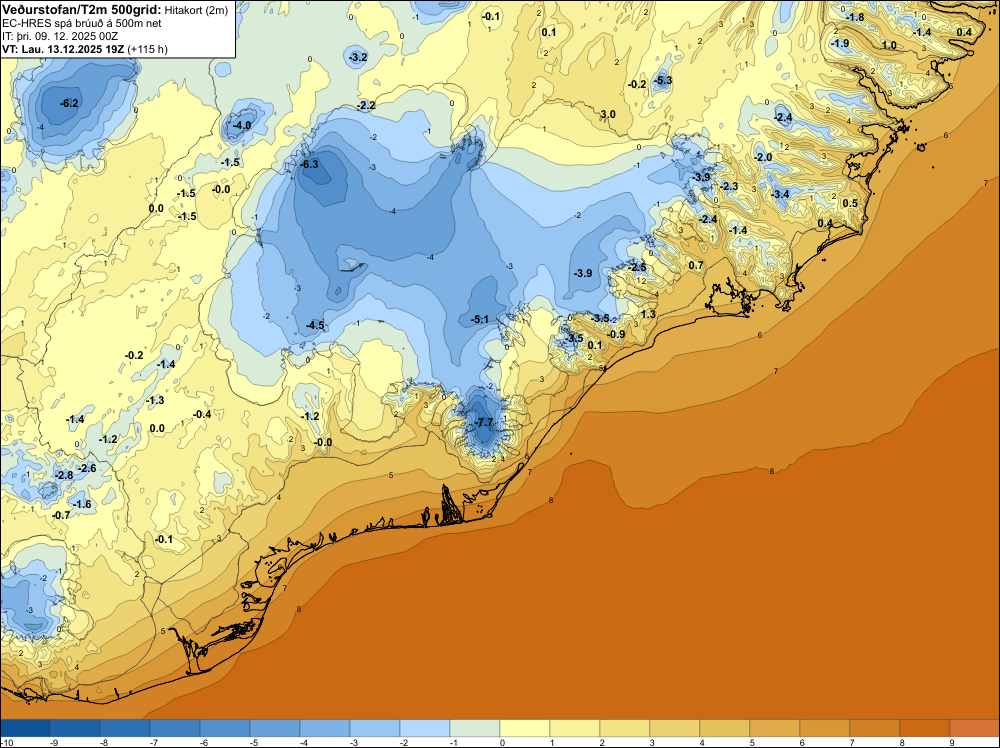Click the legend scale label 9
The height and width of the screenshot is (748, 1000).
point(952,742)
